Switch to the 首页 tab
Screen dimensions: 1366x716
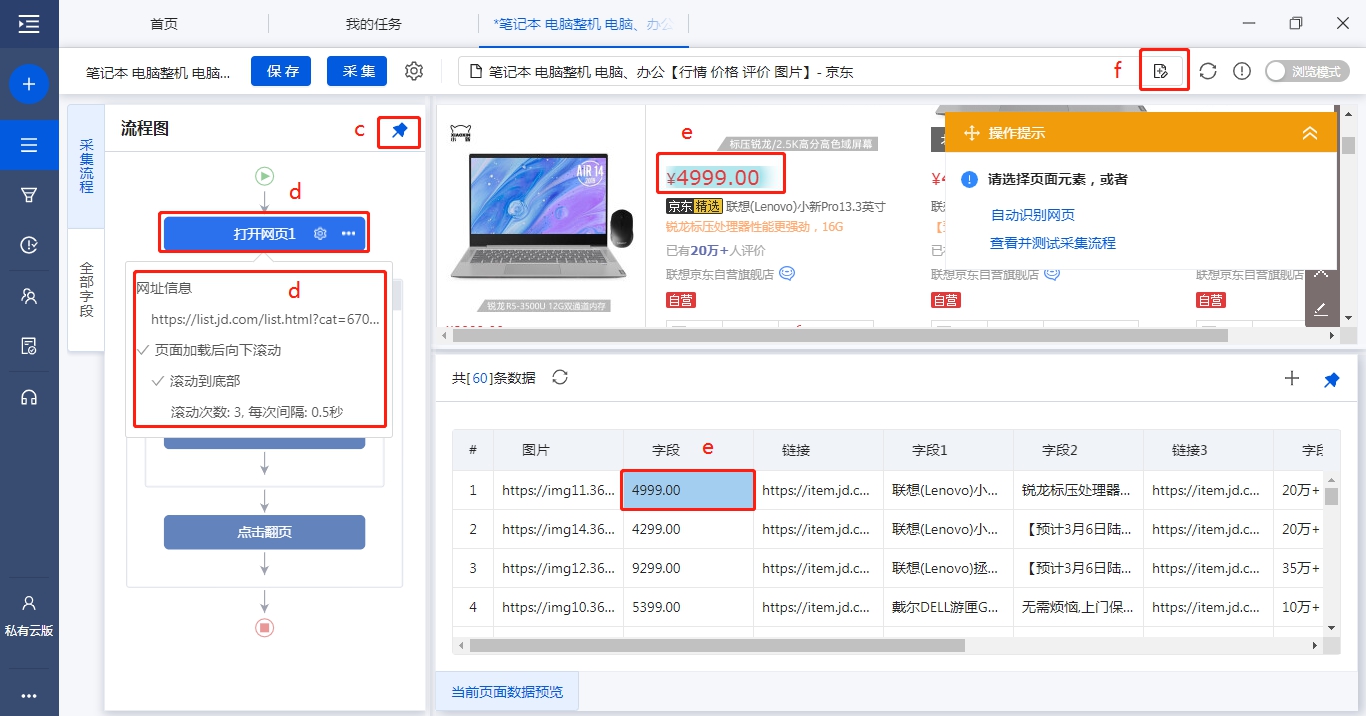point(164,23)
